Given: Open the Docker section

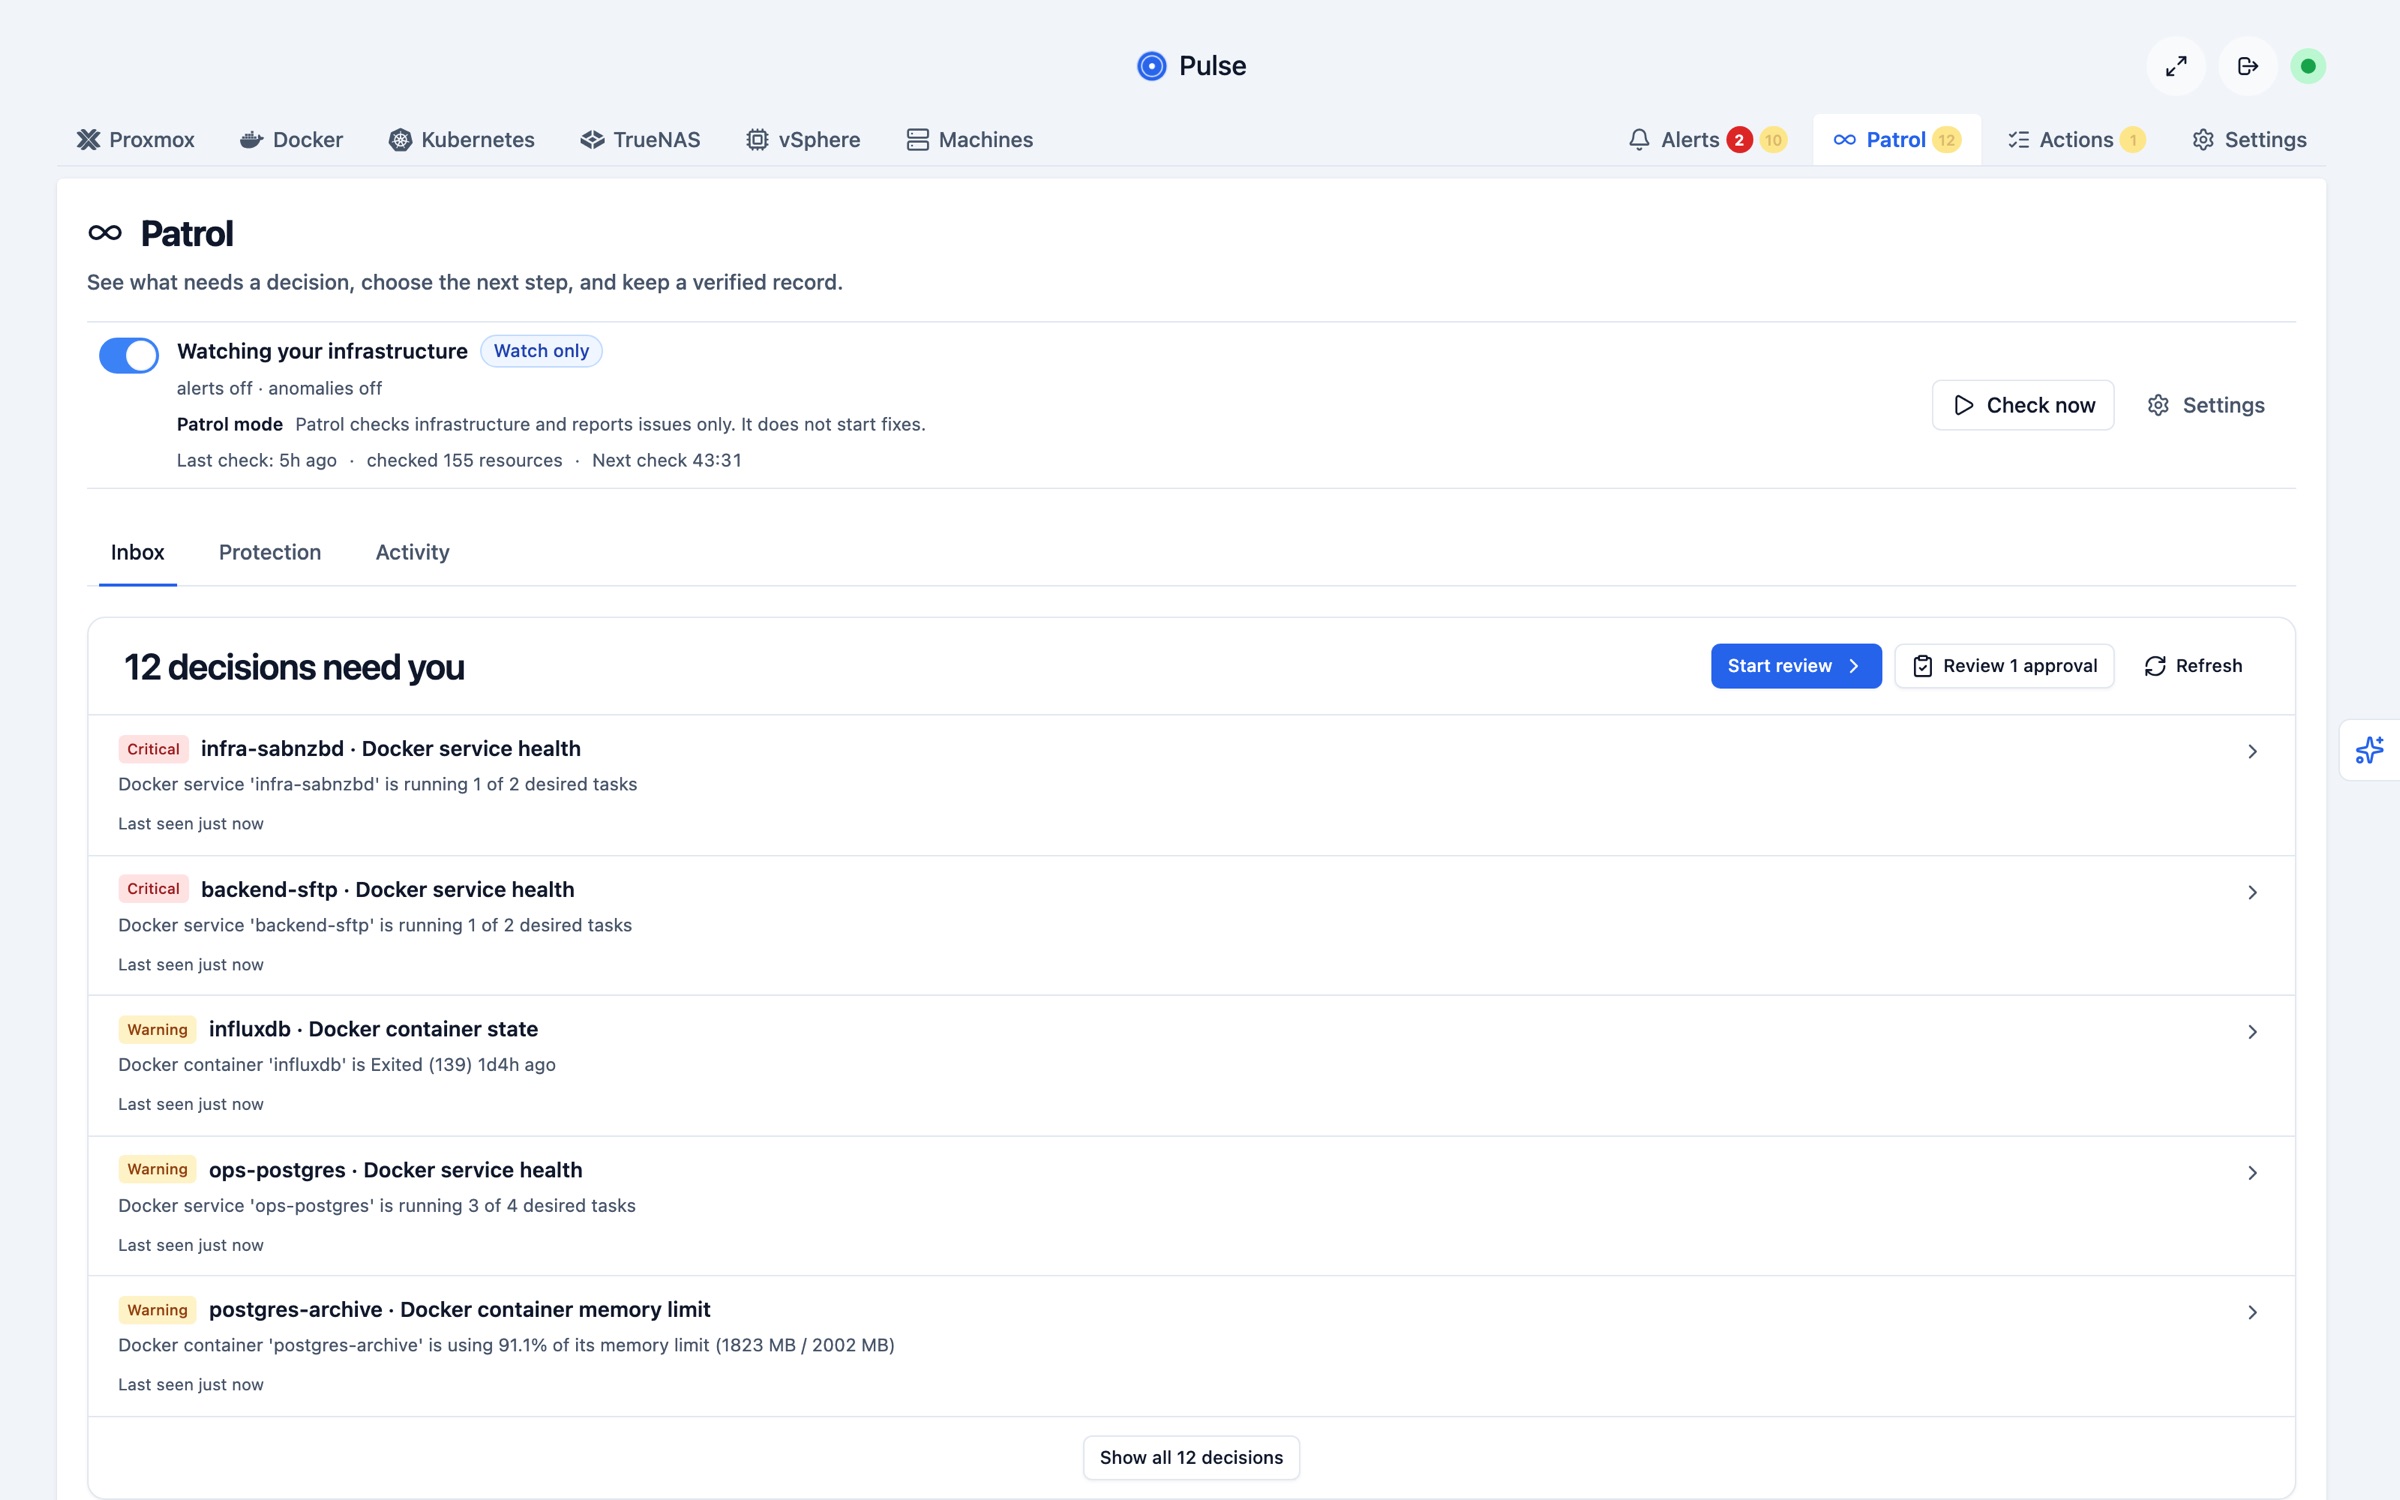Looking at the screenshot, I should tap(291, 140).
